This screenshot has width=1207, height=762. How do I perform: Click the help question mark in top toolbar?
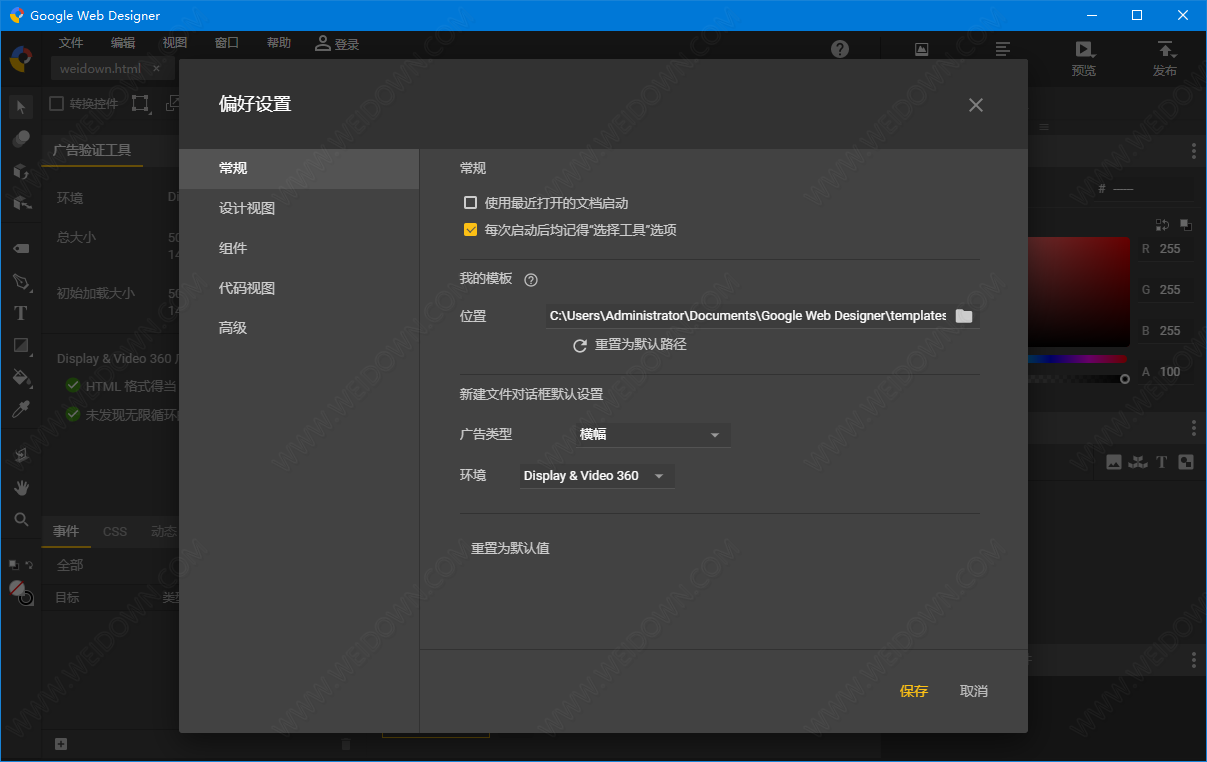[840, 49]
